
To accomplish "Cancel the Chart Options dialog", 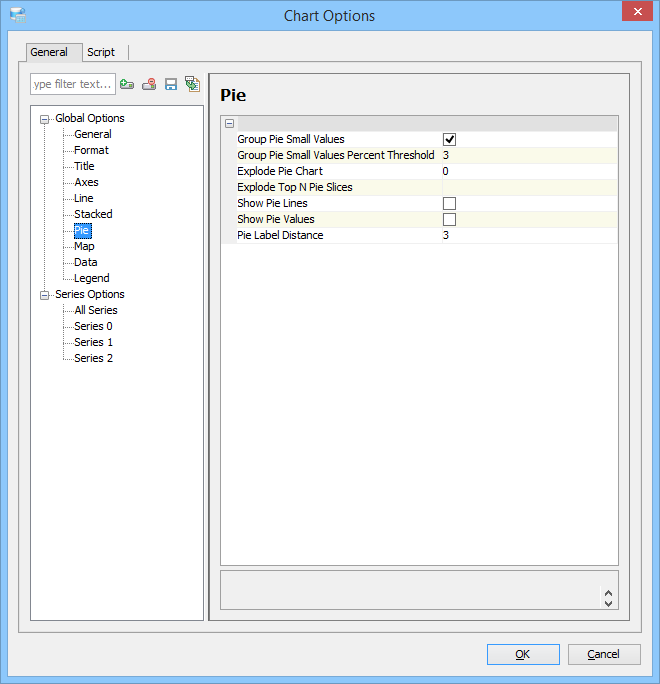I will pos(604,654).
